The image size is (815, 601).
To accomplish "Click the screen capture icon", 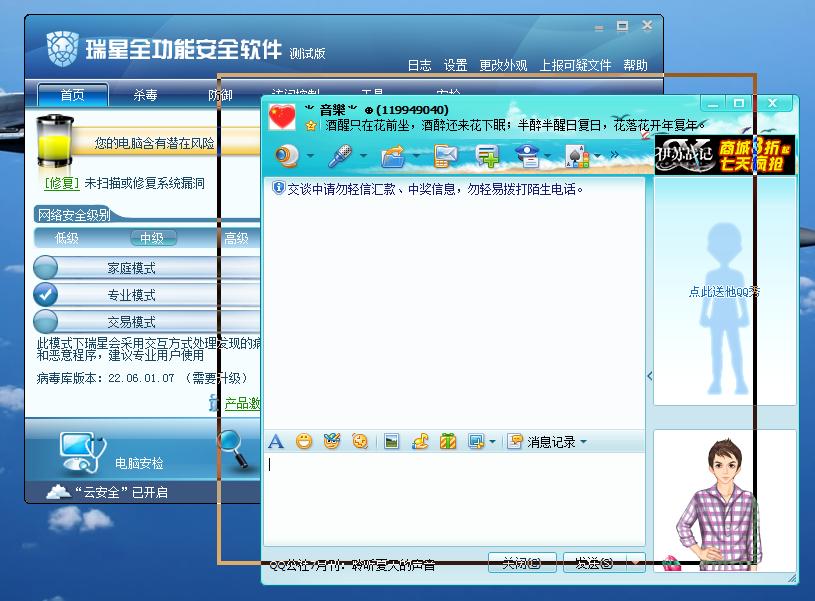I will 476,441.
